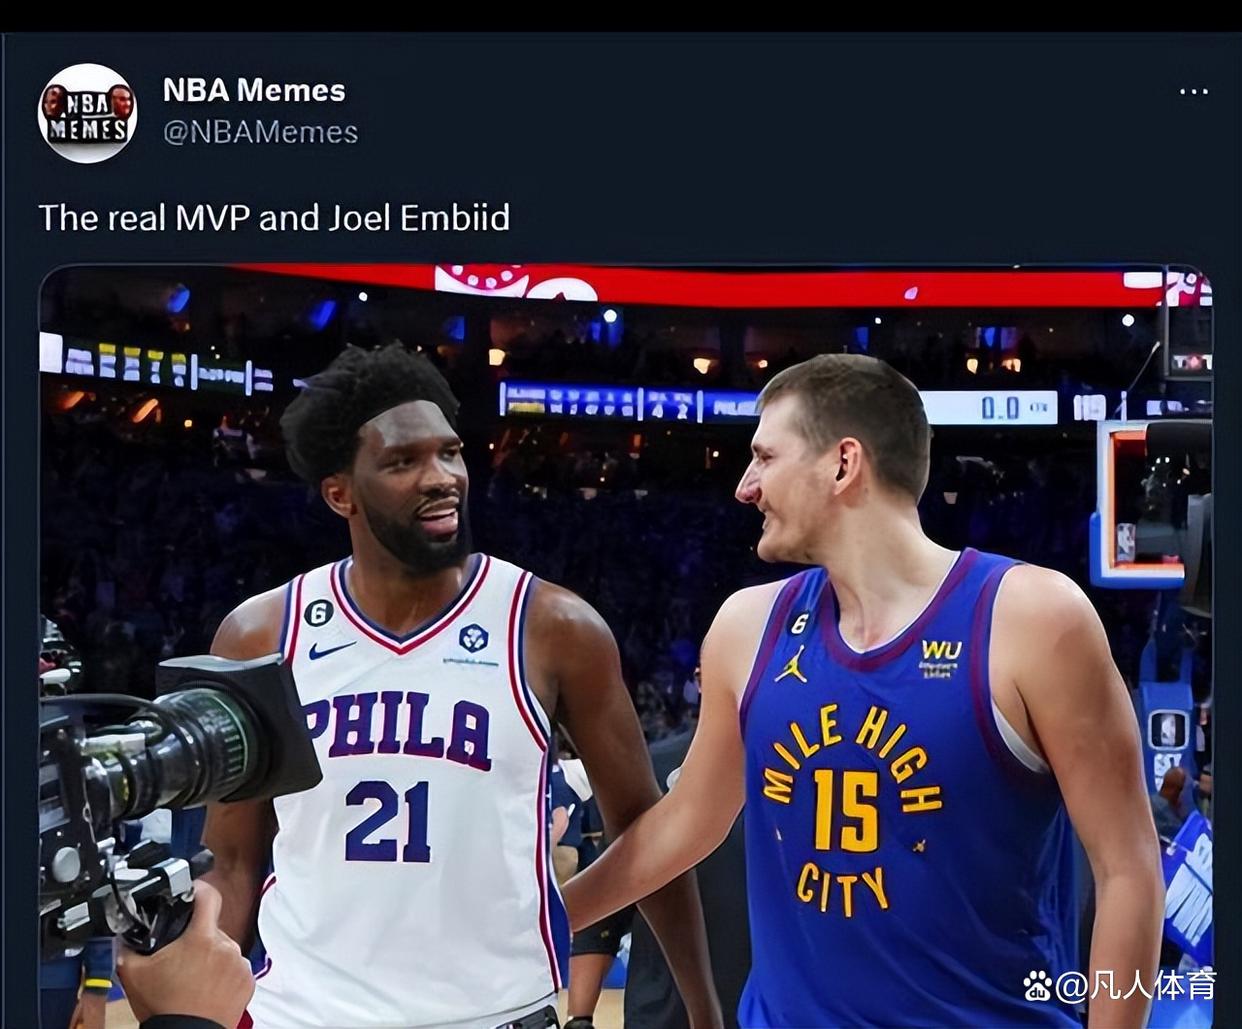
Task: Click the NBA Memes profile avatar
Action: 87,113
